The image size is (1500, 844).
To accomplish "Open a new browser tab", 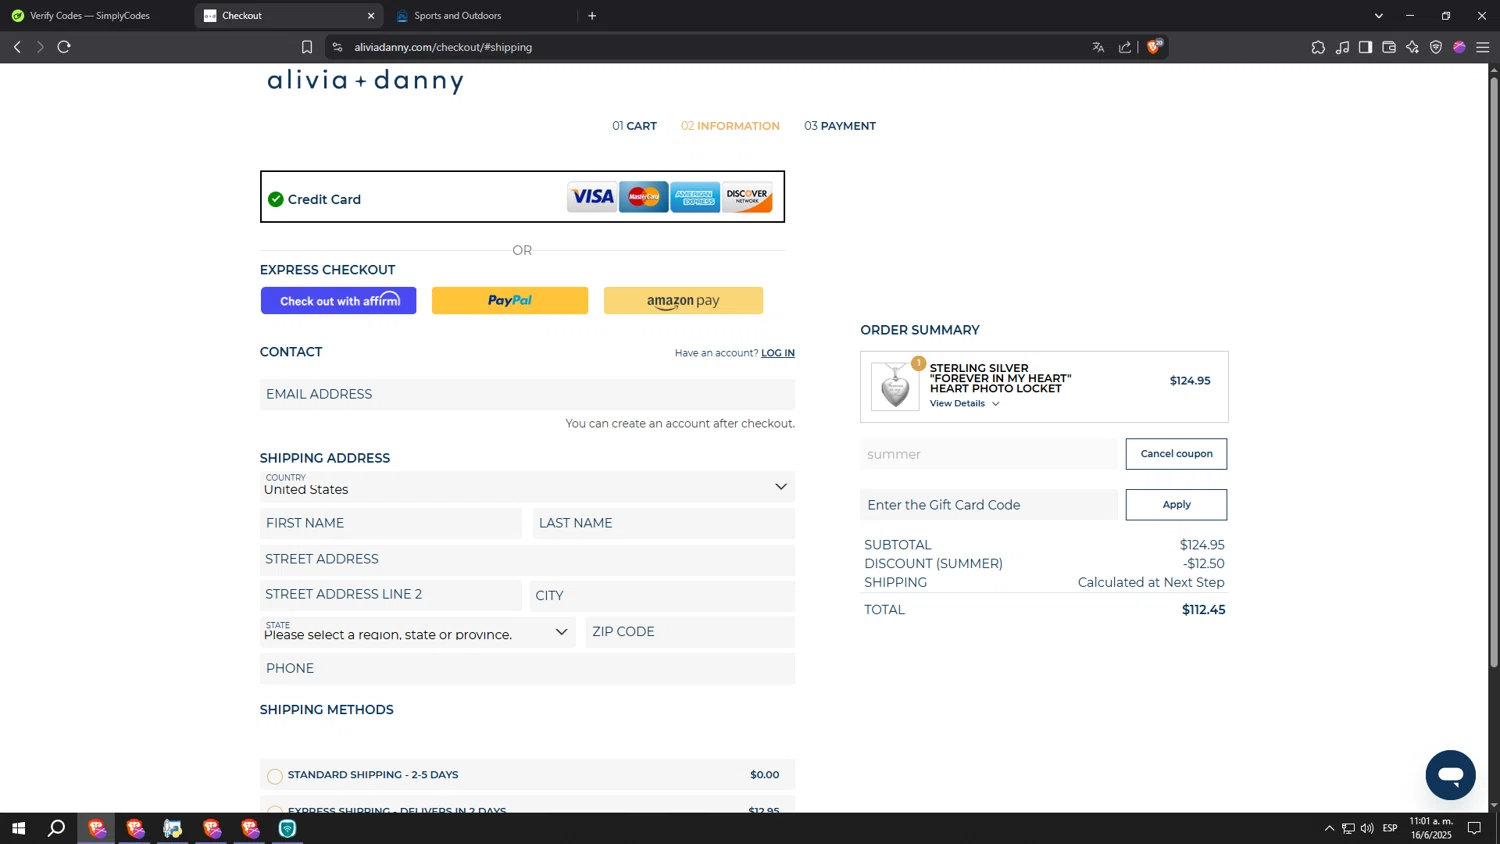I will [592, 16].
